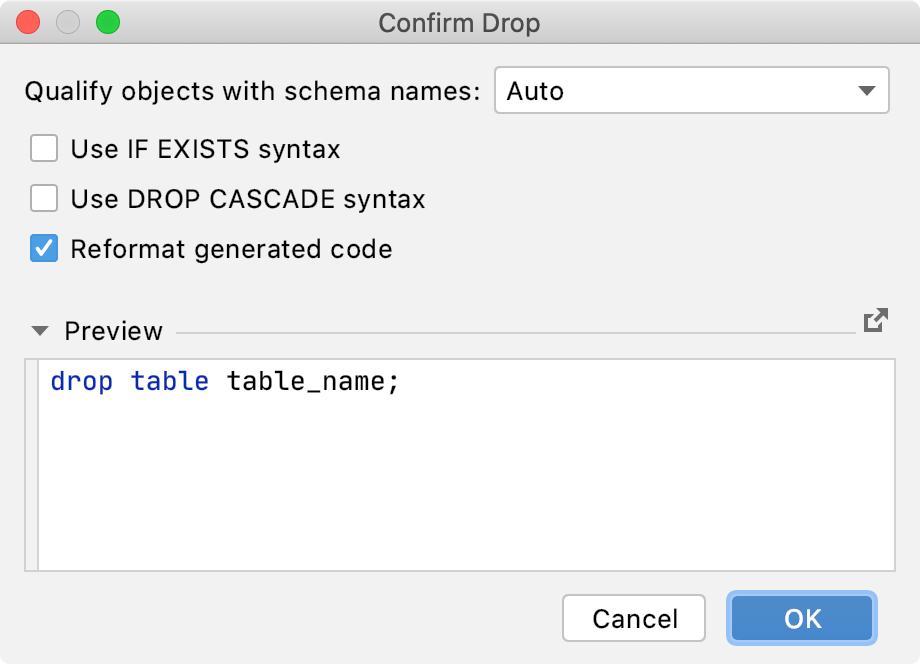Click the Use IF EXISTS syntax label
This screenshot has width=920, height=664.
pos(204,148)
